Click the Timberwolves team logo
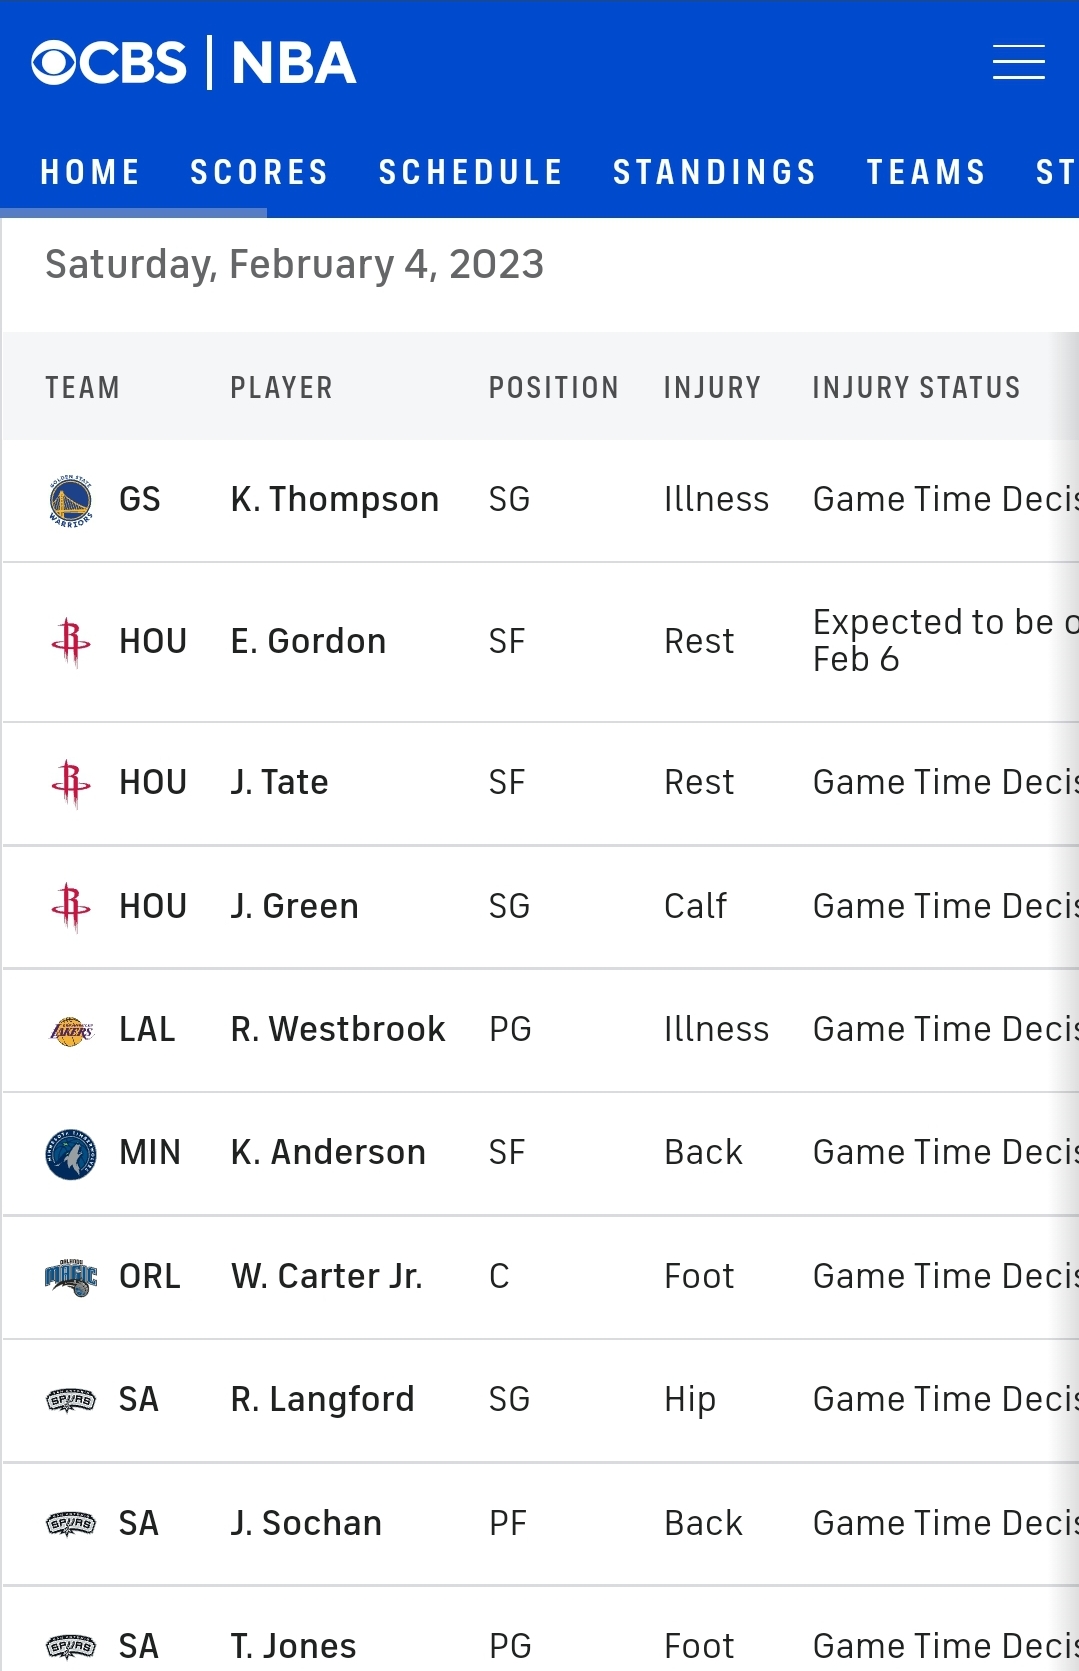The image size is (1079, 1671). [71, 1154]
